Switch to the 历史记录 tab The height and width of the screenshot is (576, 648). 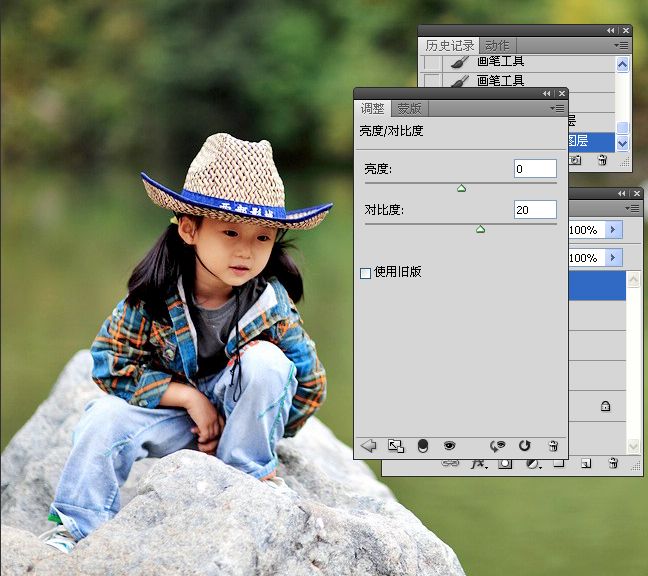coord(449,45)
